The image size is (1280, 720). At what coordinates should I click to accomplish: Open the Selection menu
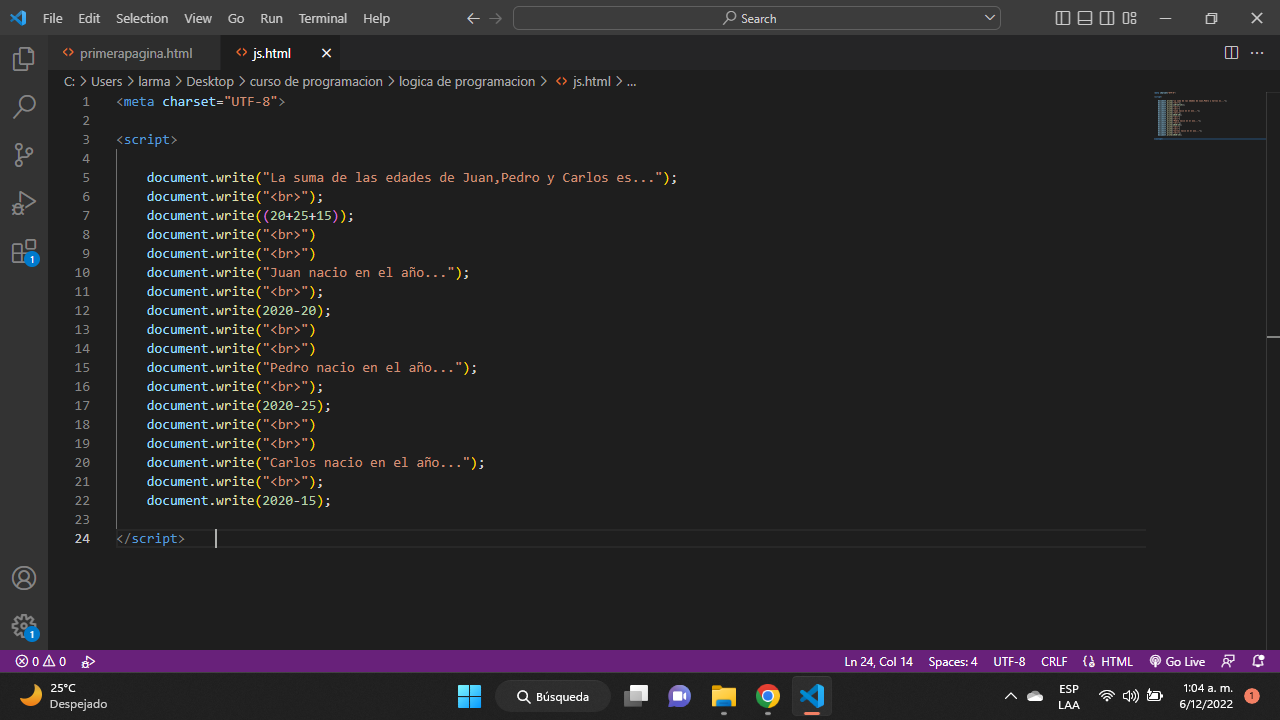click(x=142, y=18)
